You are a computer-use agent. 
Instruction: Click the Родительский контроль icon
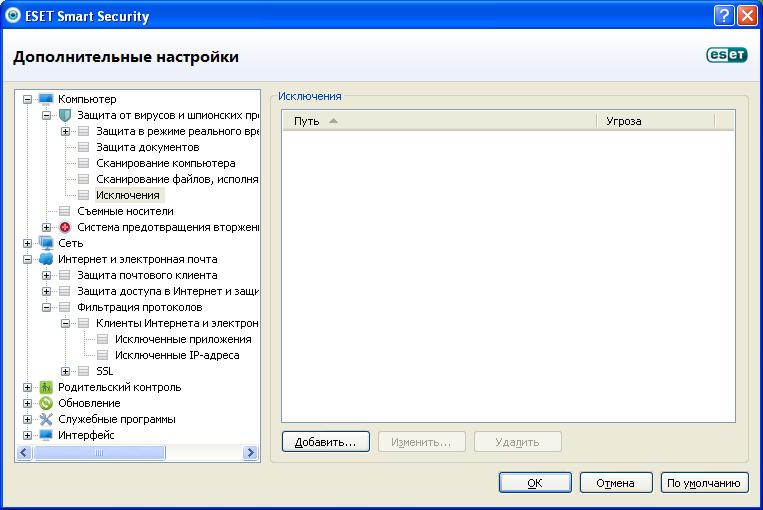[46, 387]
